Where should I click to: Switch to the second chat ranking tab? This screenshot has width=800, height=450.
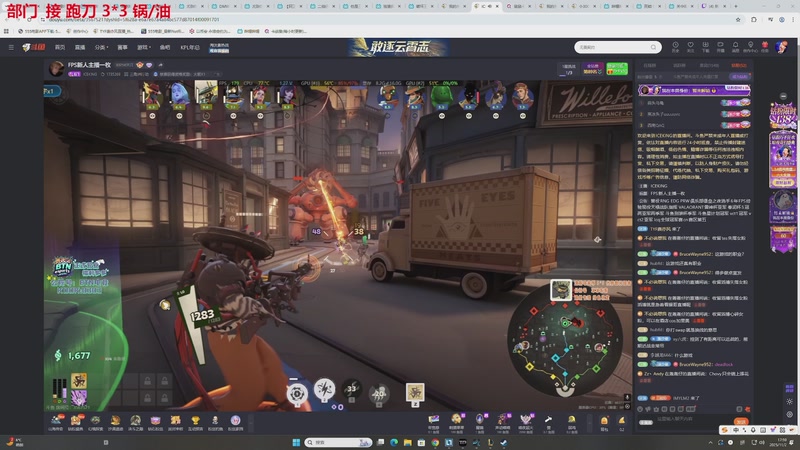[x=679, y=65]
